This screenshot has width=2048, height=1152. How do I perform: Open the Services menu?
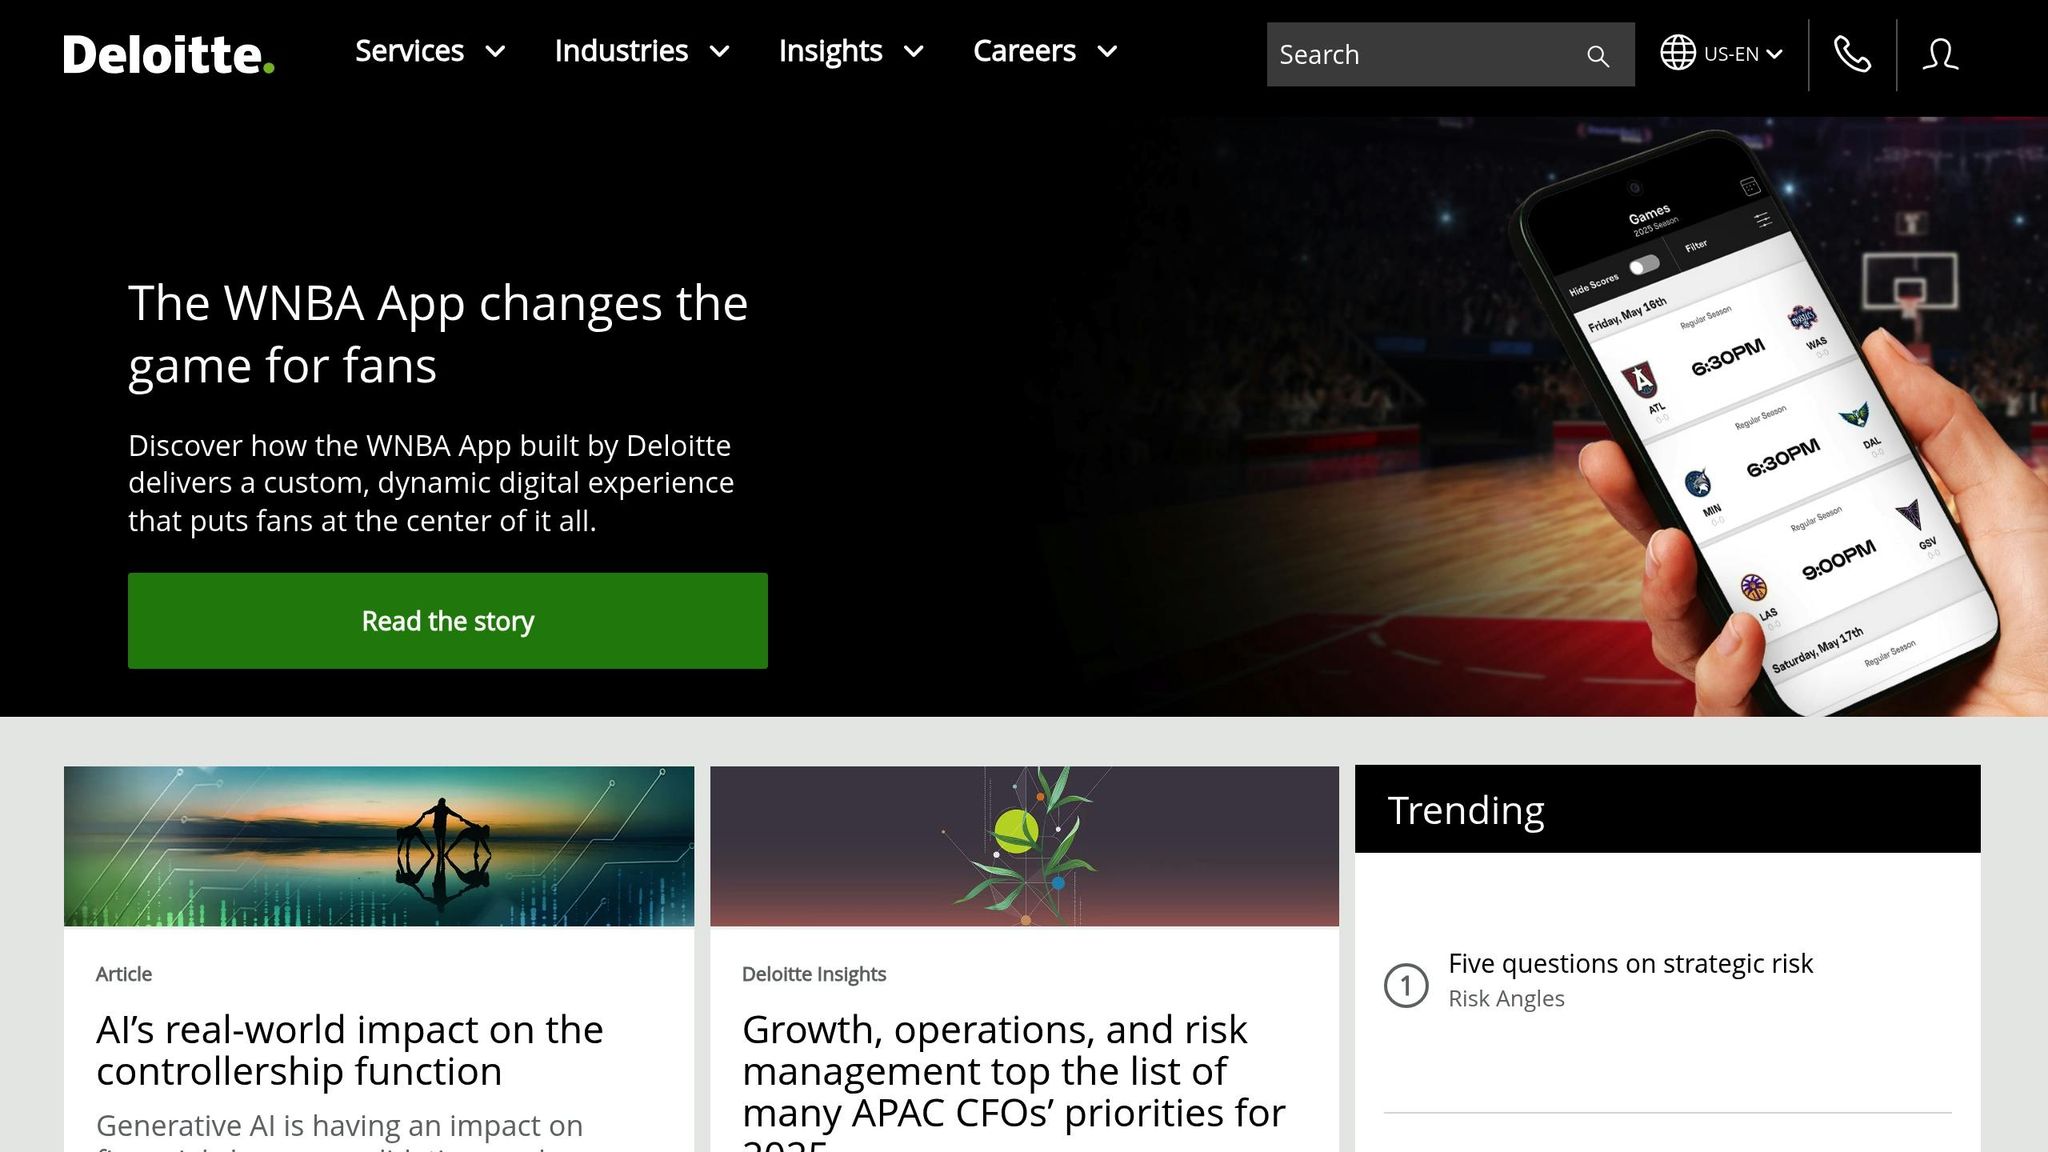tap(430, 51)
